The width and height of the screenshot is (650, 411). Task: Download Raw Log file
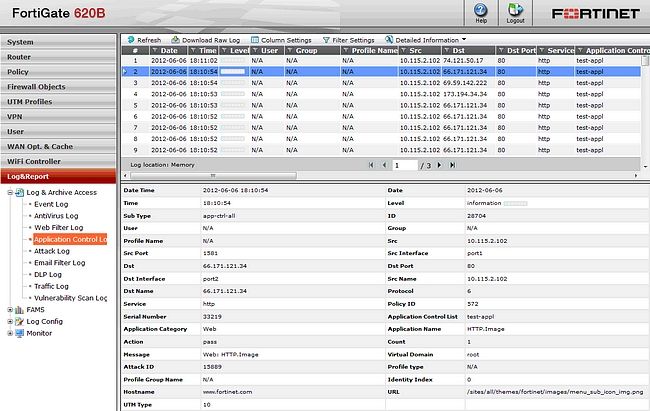(206, 40)
